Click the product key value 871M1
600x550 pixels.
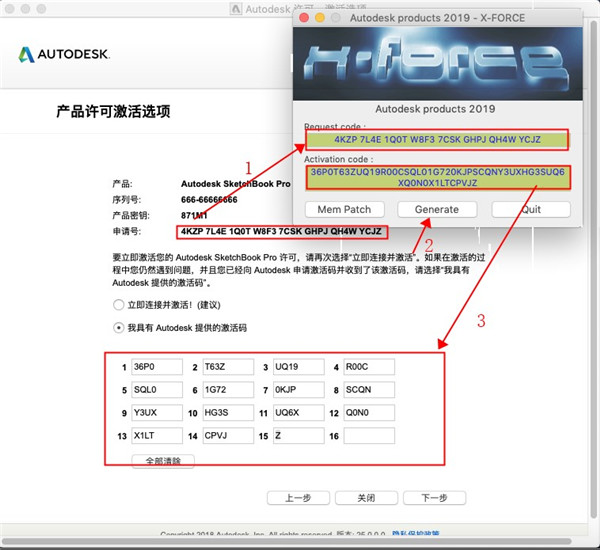coord(194,215)
